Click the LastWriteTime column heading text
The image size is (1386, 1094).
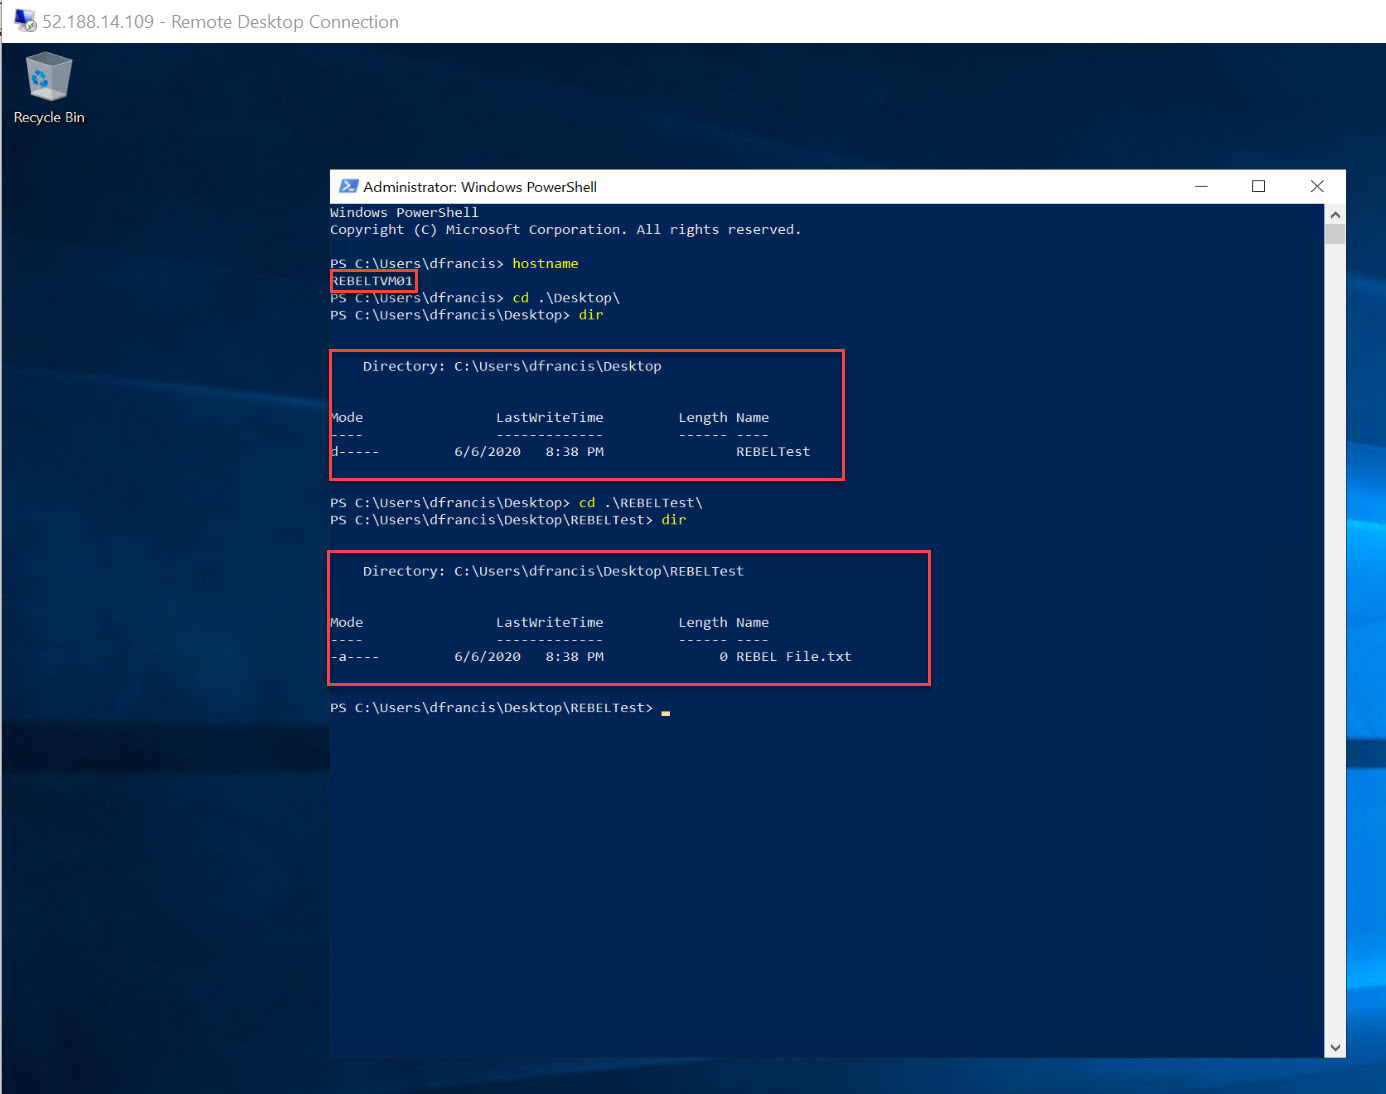tap(549, 417)
